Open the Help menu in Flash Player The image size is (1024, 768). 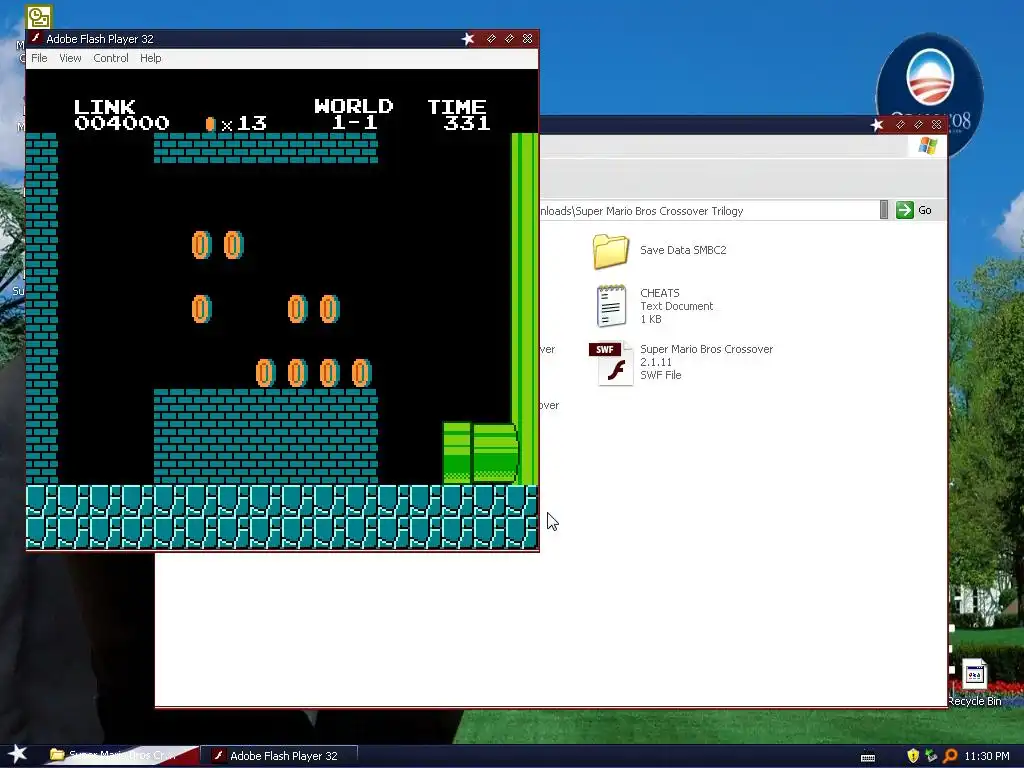(150, 58)
